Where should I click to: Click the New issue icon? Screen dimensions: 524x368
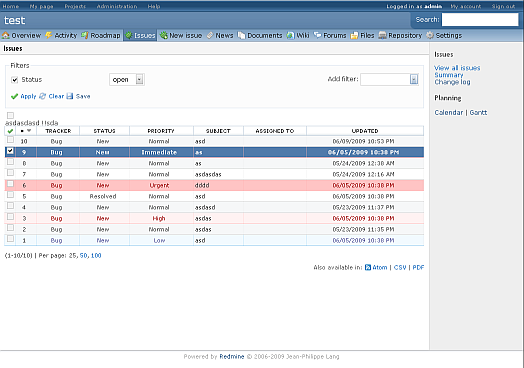click(163, 35)
